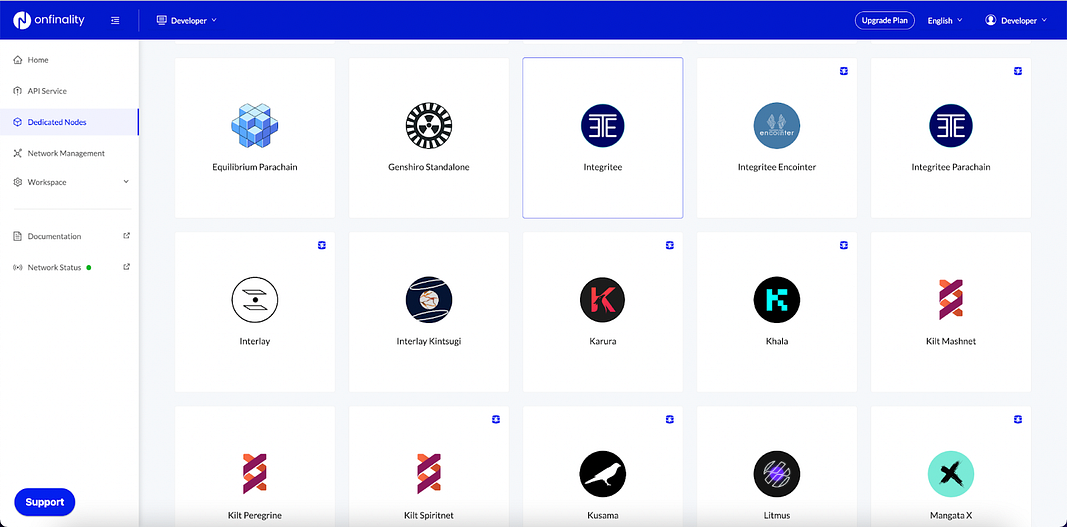Select the Integritee logo in highlighted card
The height and width of the screenshot is (527, 1067).
tap(603, 126)
